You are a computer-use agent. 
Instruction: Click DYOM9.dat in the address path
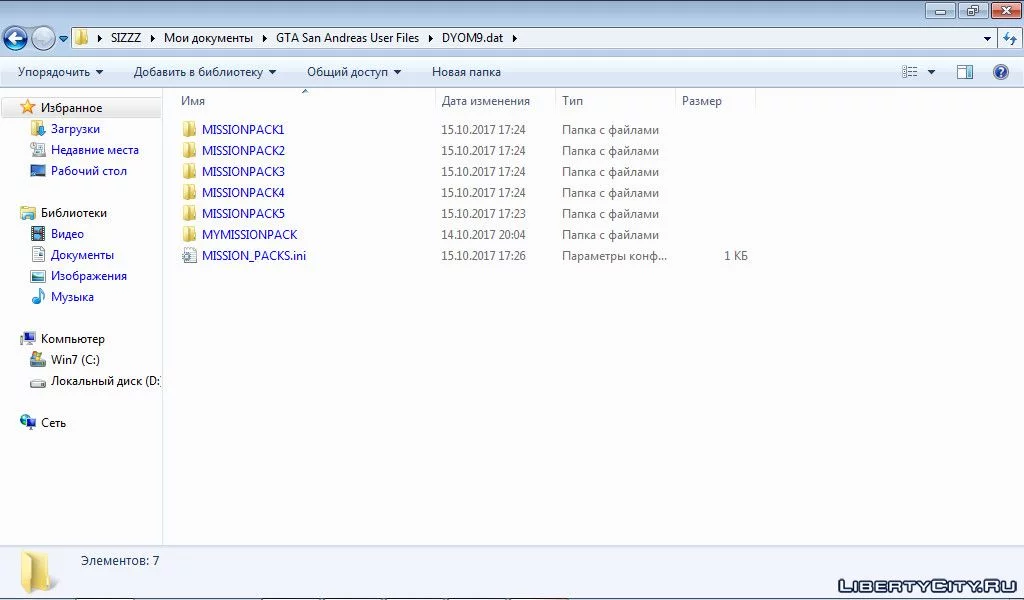click(472, 38)
